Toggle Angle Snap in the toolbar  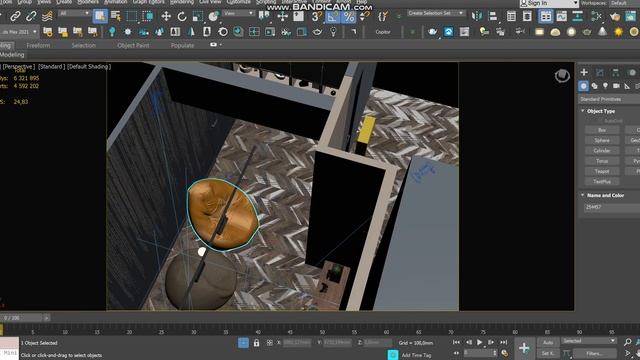[x=333, y=17]
